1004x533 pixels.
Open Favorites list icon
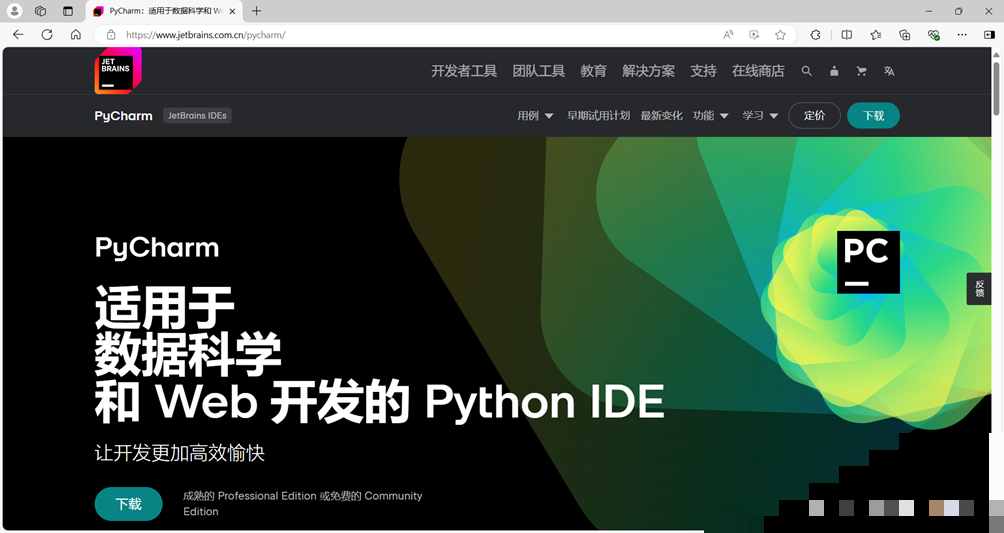(x=875, y=35)
